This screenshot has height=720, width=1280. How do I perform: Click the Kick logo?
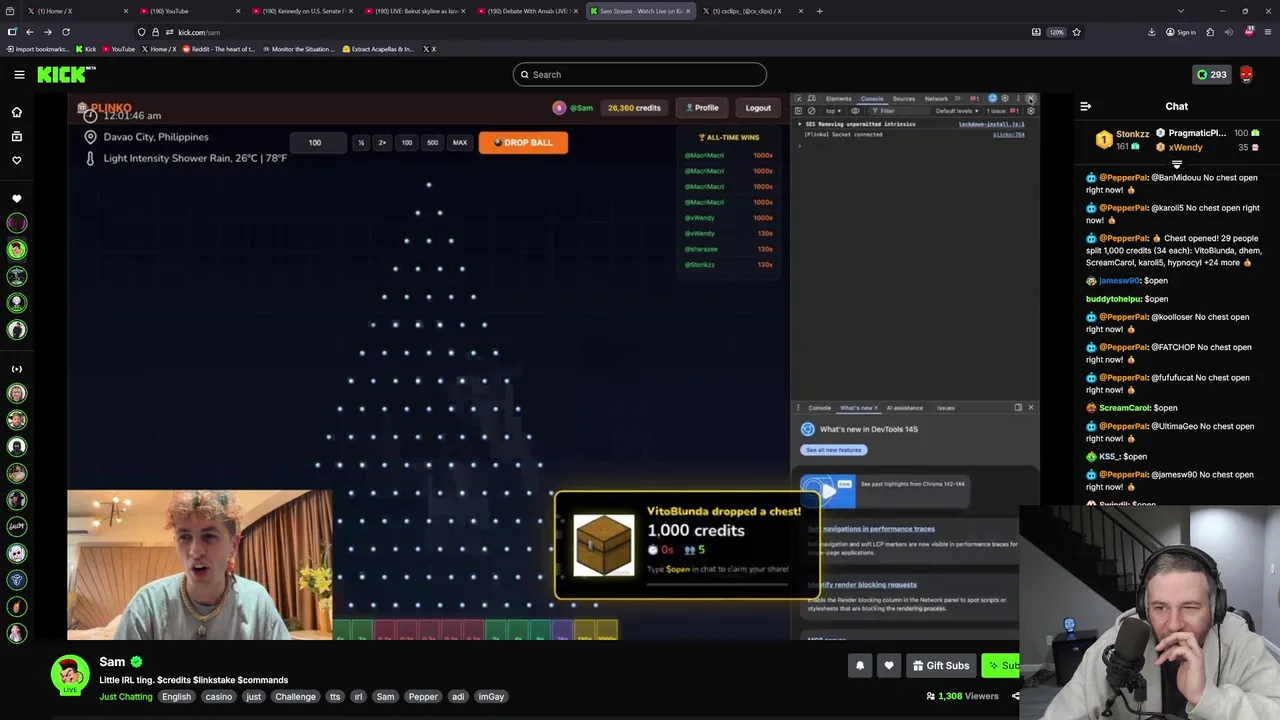point(65,74)
